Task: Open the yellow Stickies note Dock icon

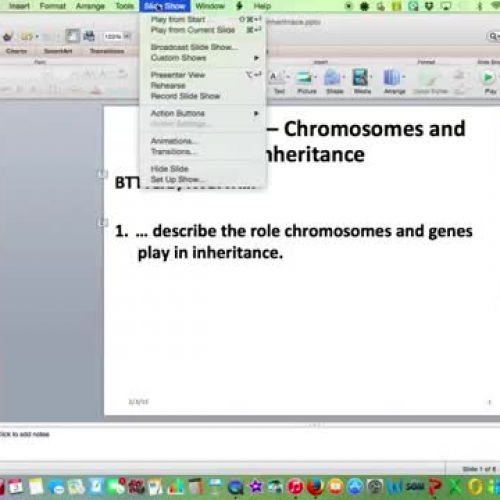Action: tap(36, 487)
